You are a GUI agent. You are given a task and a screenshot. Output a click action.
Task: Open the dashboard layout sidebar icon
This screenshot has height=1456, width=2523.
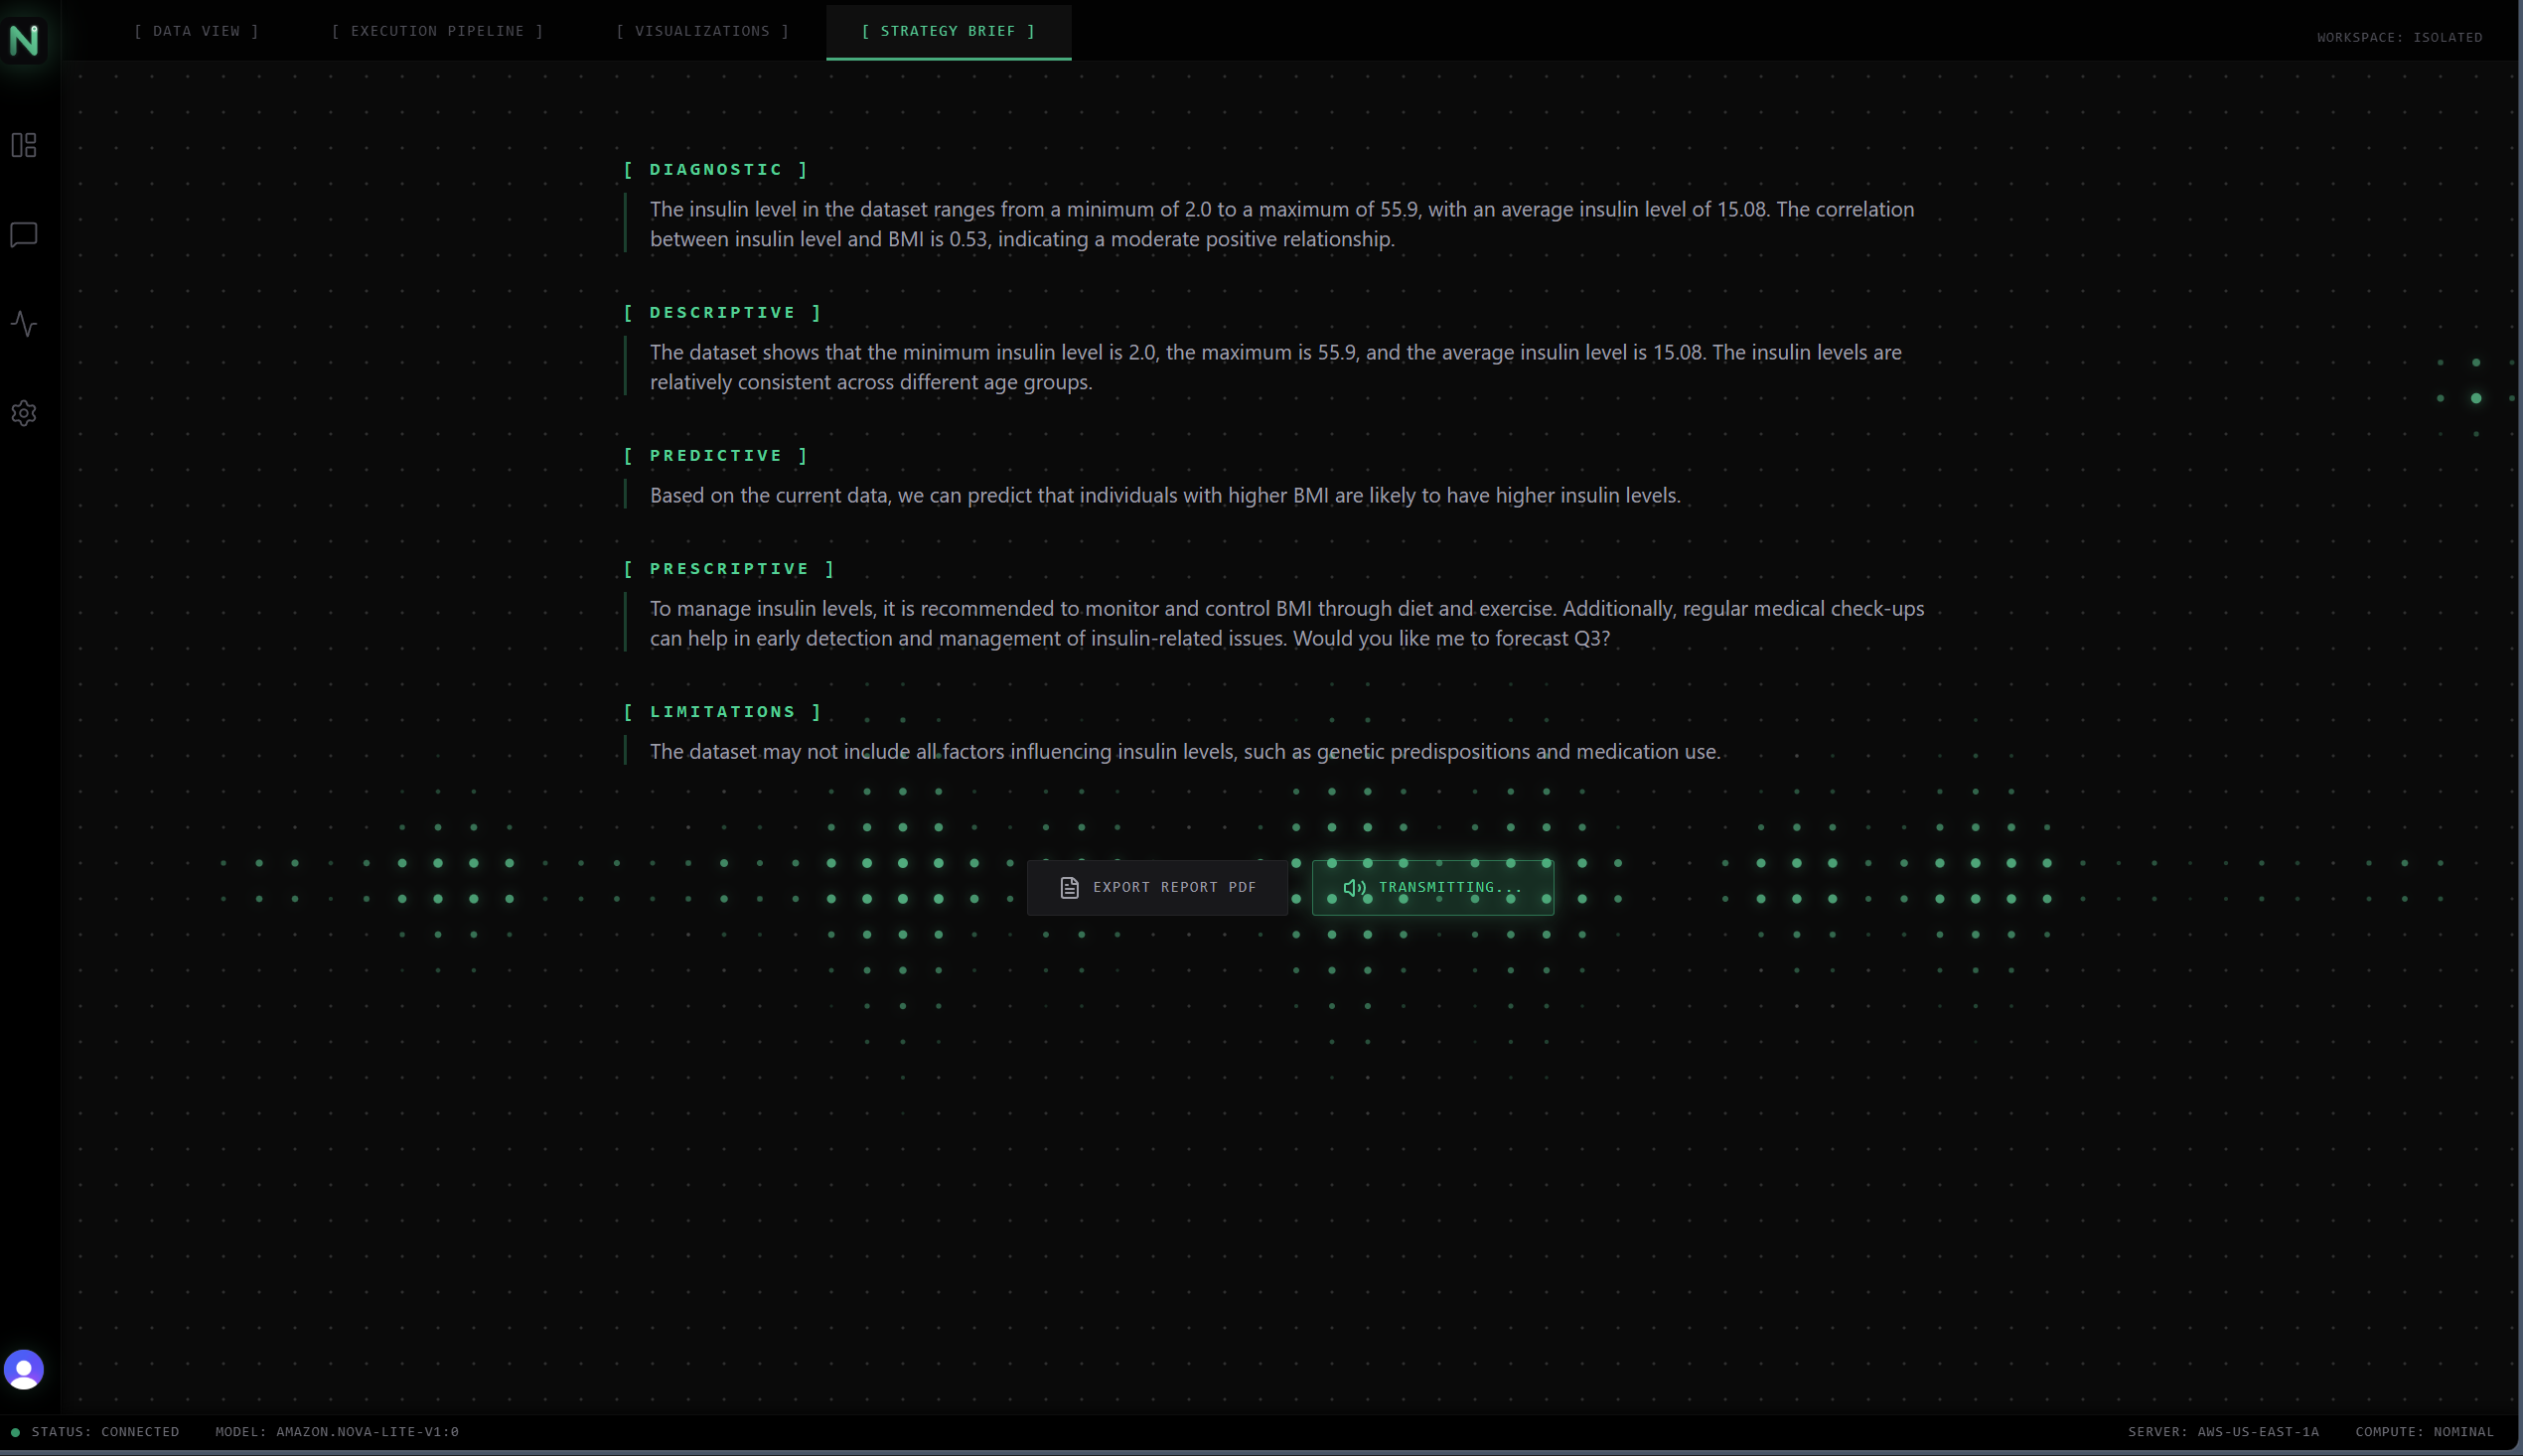click(24, 145)
